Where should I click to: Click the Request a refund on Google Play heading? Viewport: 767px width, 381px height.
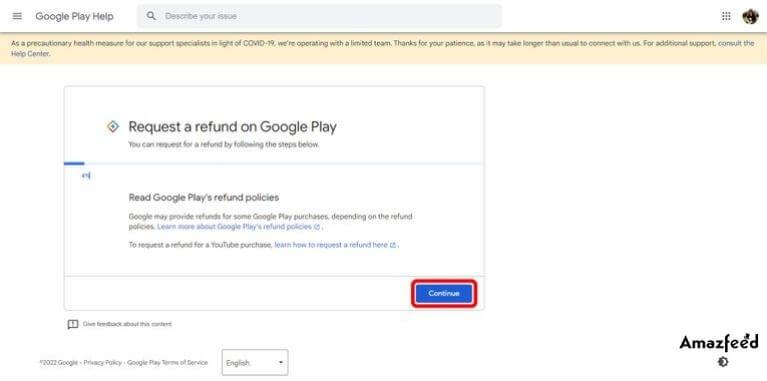pyautogui.click(x=232, y=127)
